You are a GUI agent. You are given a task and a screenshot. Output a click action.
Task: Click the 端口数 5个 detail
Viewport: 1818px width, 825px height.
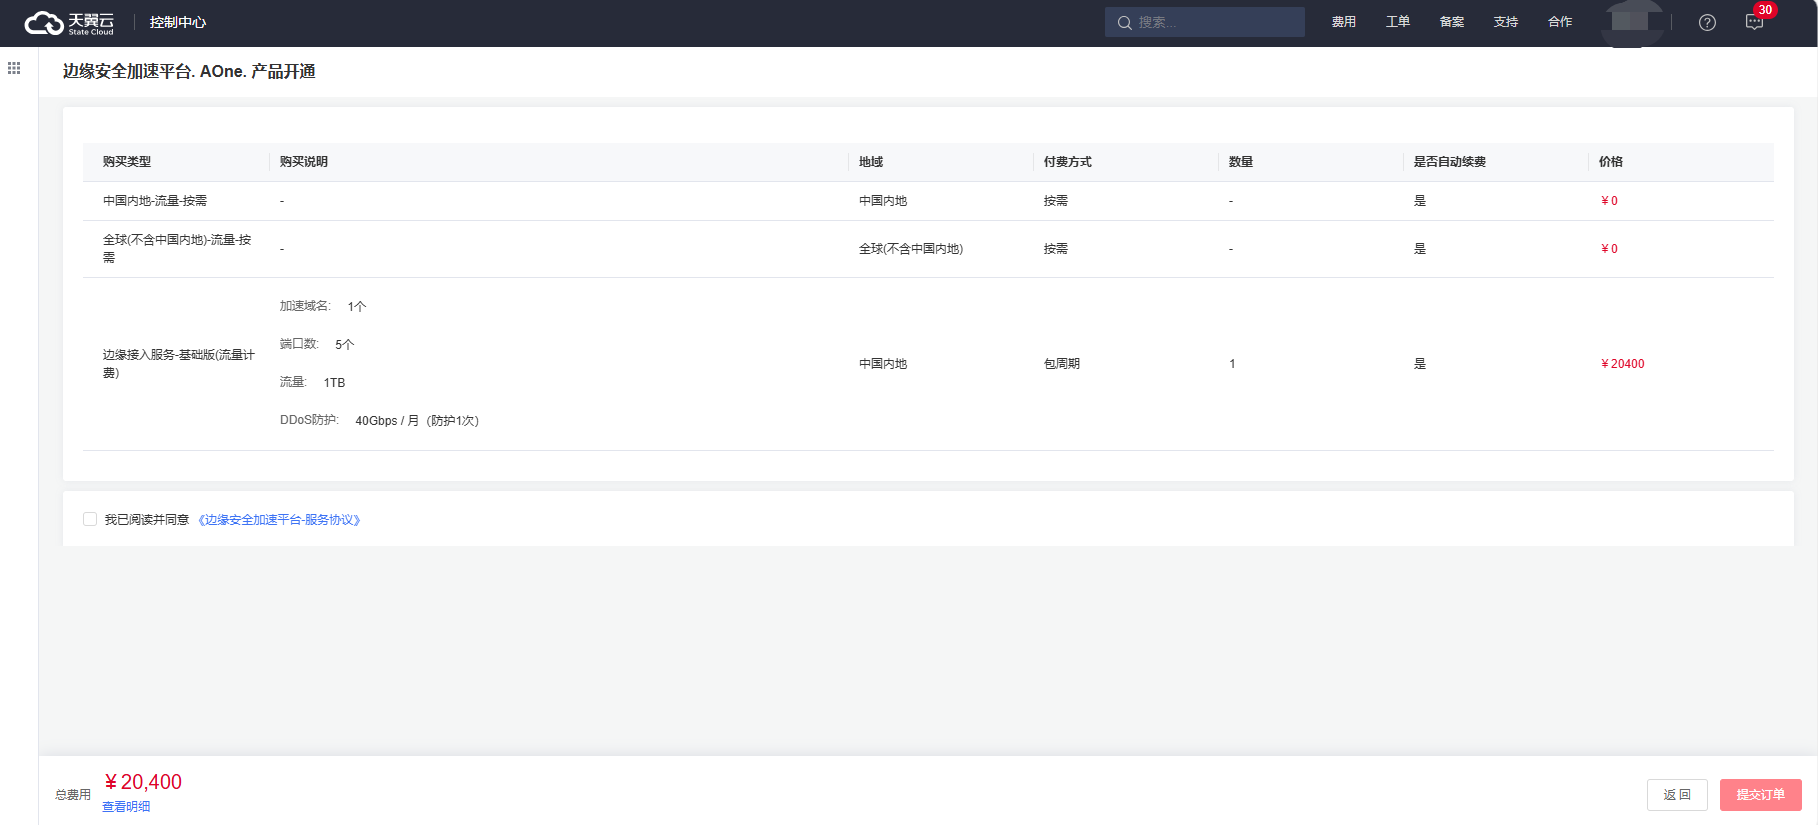pyautogui.click(x=317, y=344)
